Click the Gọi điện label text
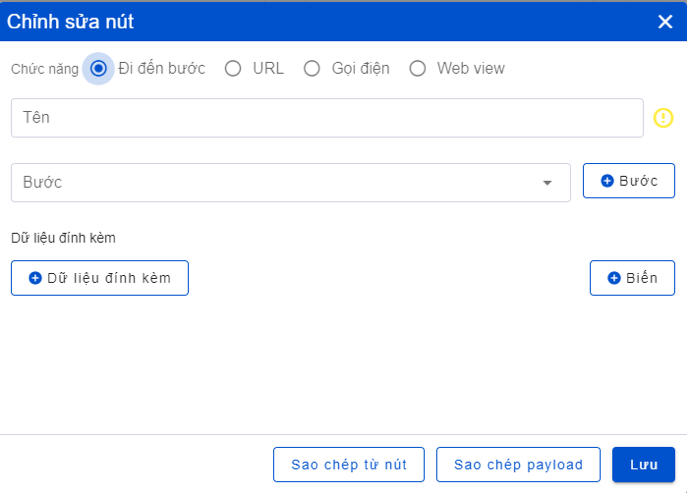This screenshot has width=687, height=493. [x=361, y=69]
